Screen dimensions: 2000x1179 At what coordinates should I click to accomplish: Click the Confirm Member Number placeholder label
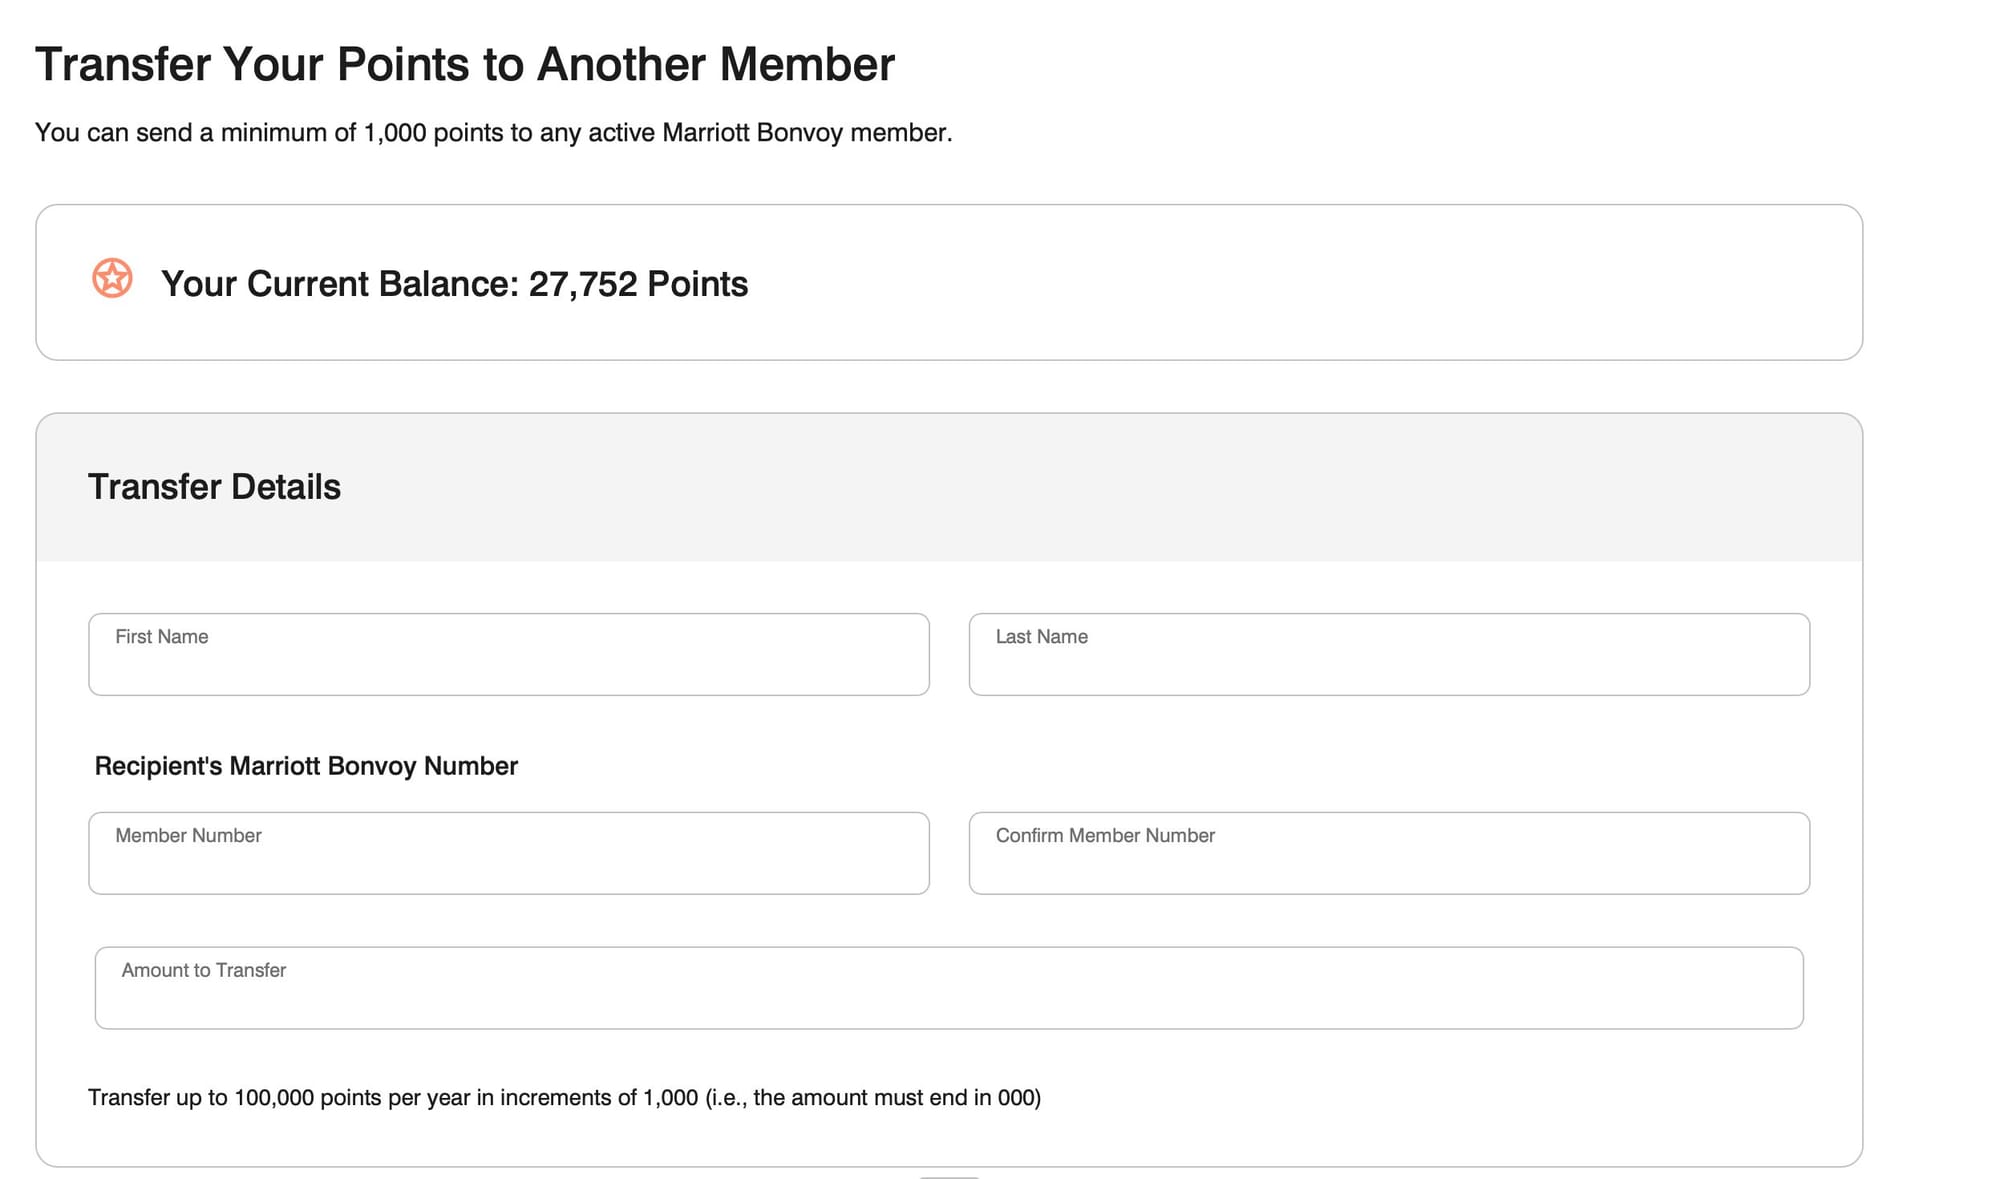1104,835
